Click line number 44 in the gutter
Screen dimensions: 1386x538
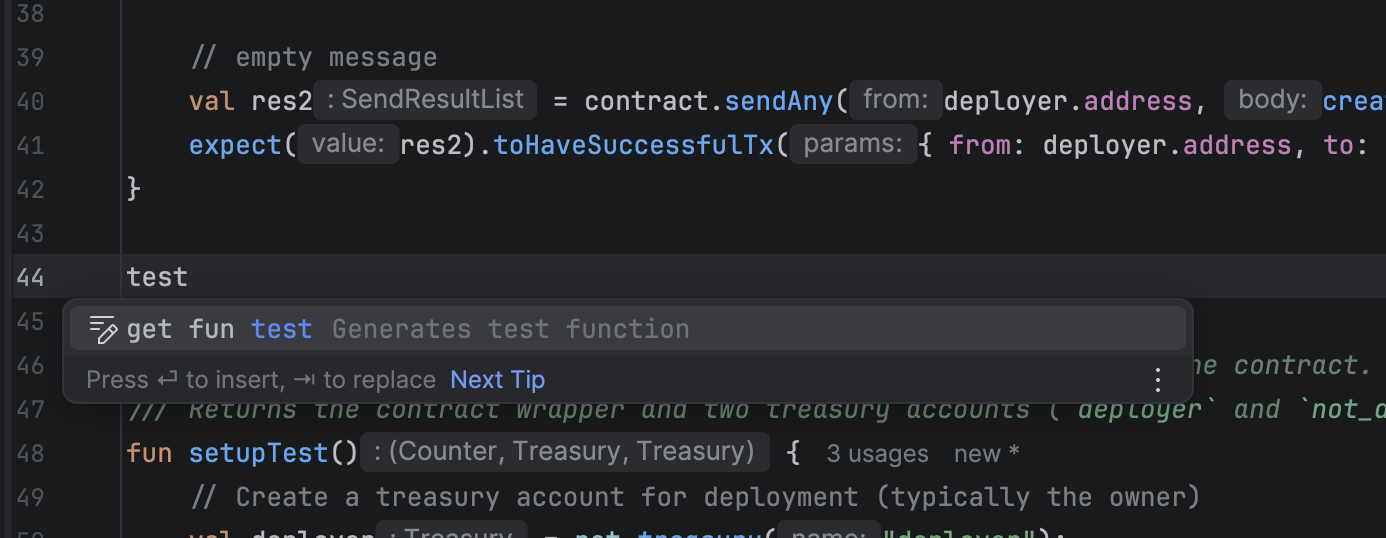tap(30, 277)
